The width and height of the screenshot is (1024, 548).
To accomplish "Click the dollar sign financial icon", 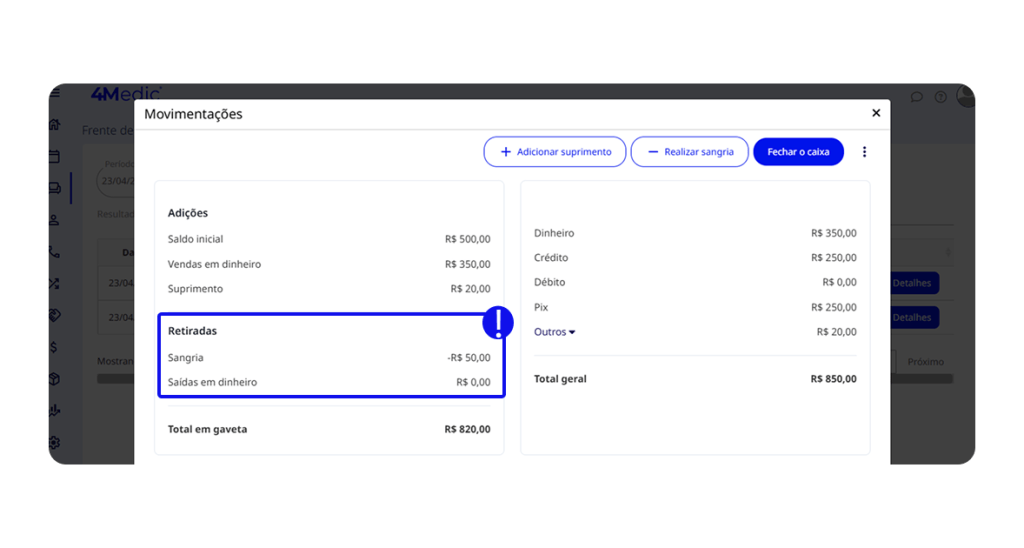I will (55, 347).
